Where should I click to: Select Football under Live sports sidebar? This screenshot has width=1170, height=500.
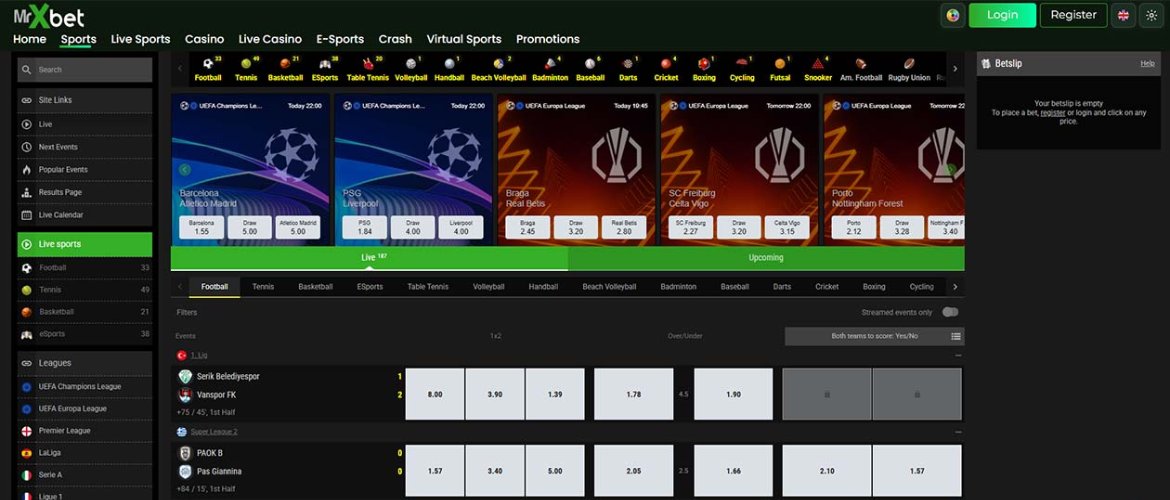85,268
